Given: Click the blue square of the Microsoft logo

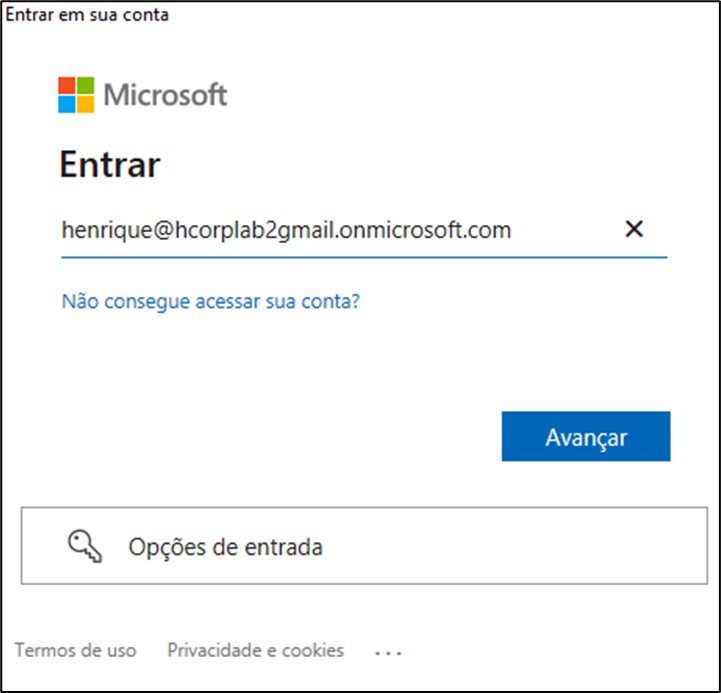Looking at the screenshot, I should pos(67,104).
